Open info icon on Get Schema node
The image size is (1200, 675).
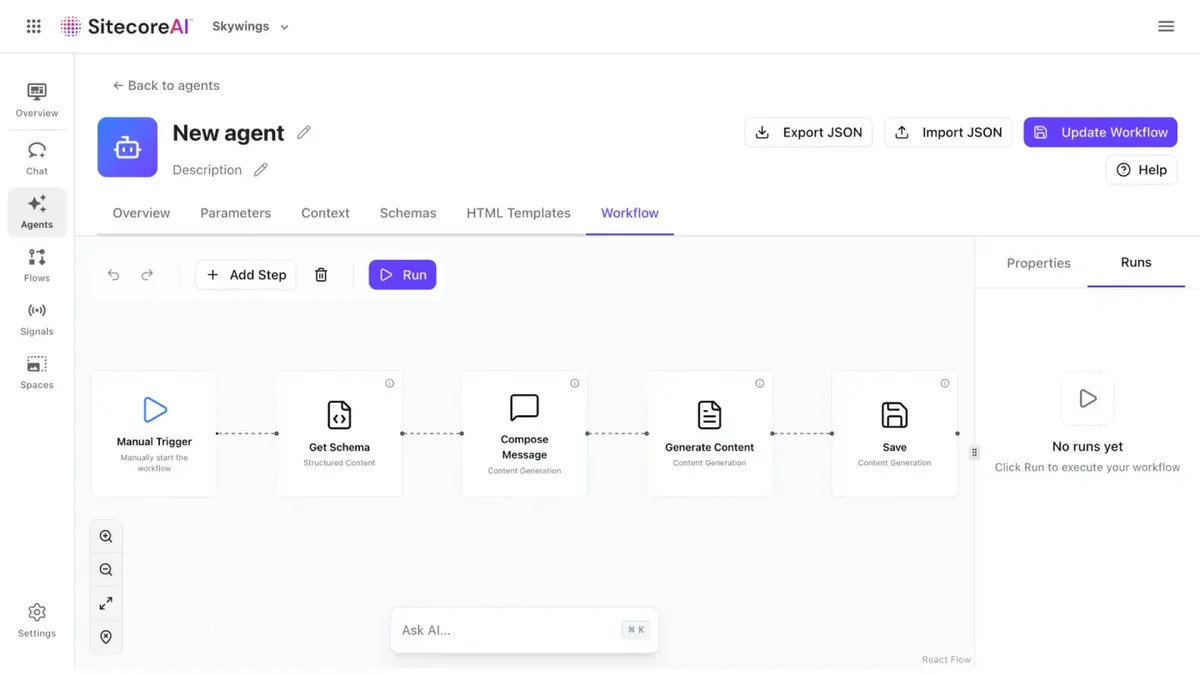390,383
